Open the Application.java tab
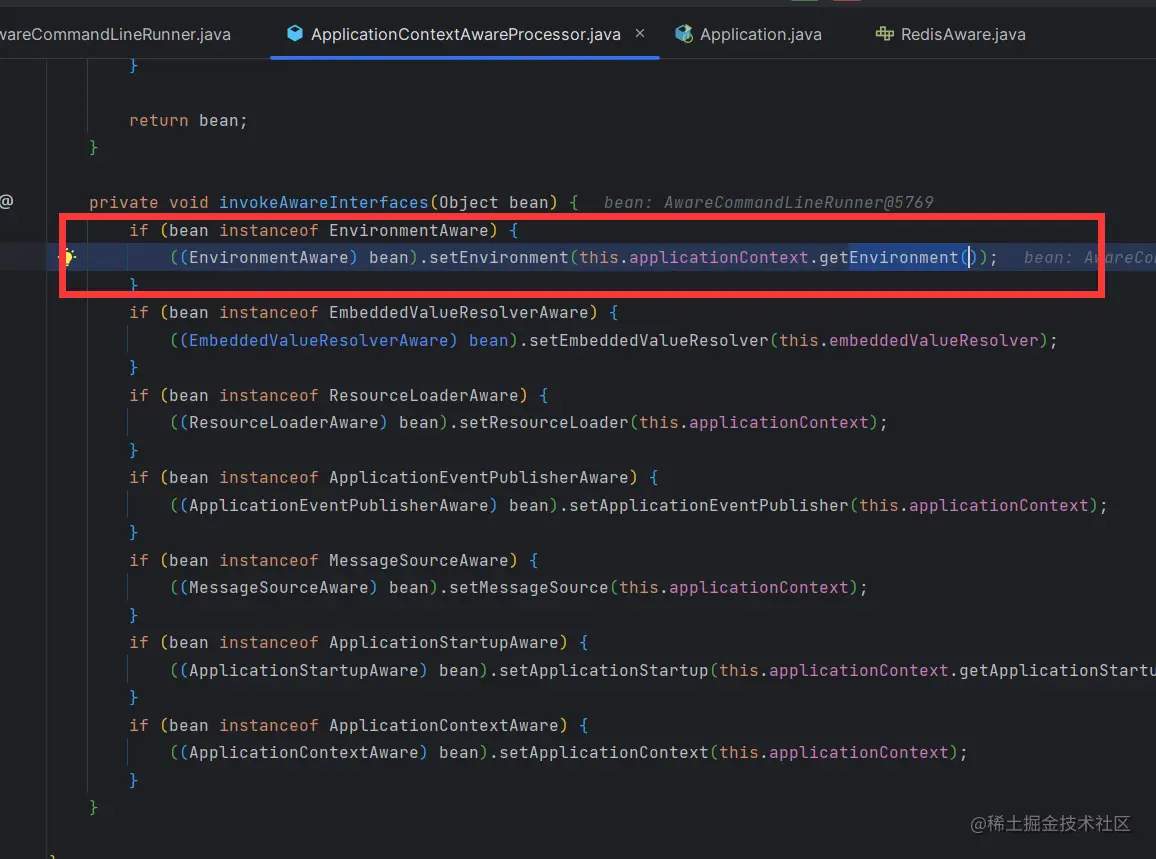The height and width of the screenshot is (859, 1156). [x=748, y=34]
